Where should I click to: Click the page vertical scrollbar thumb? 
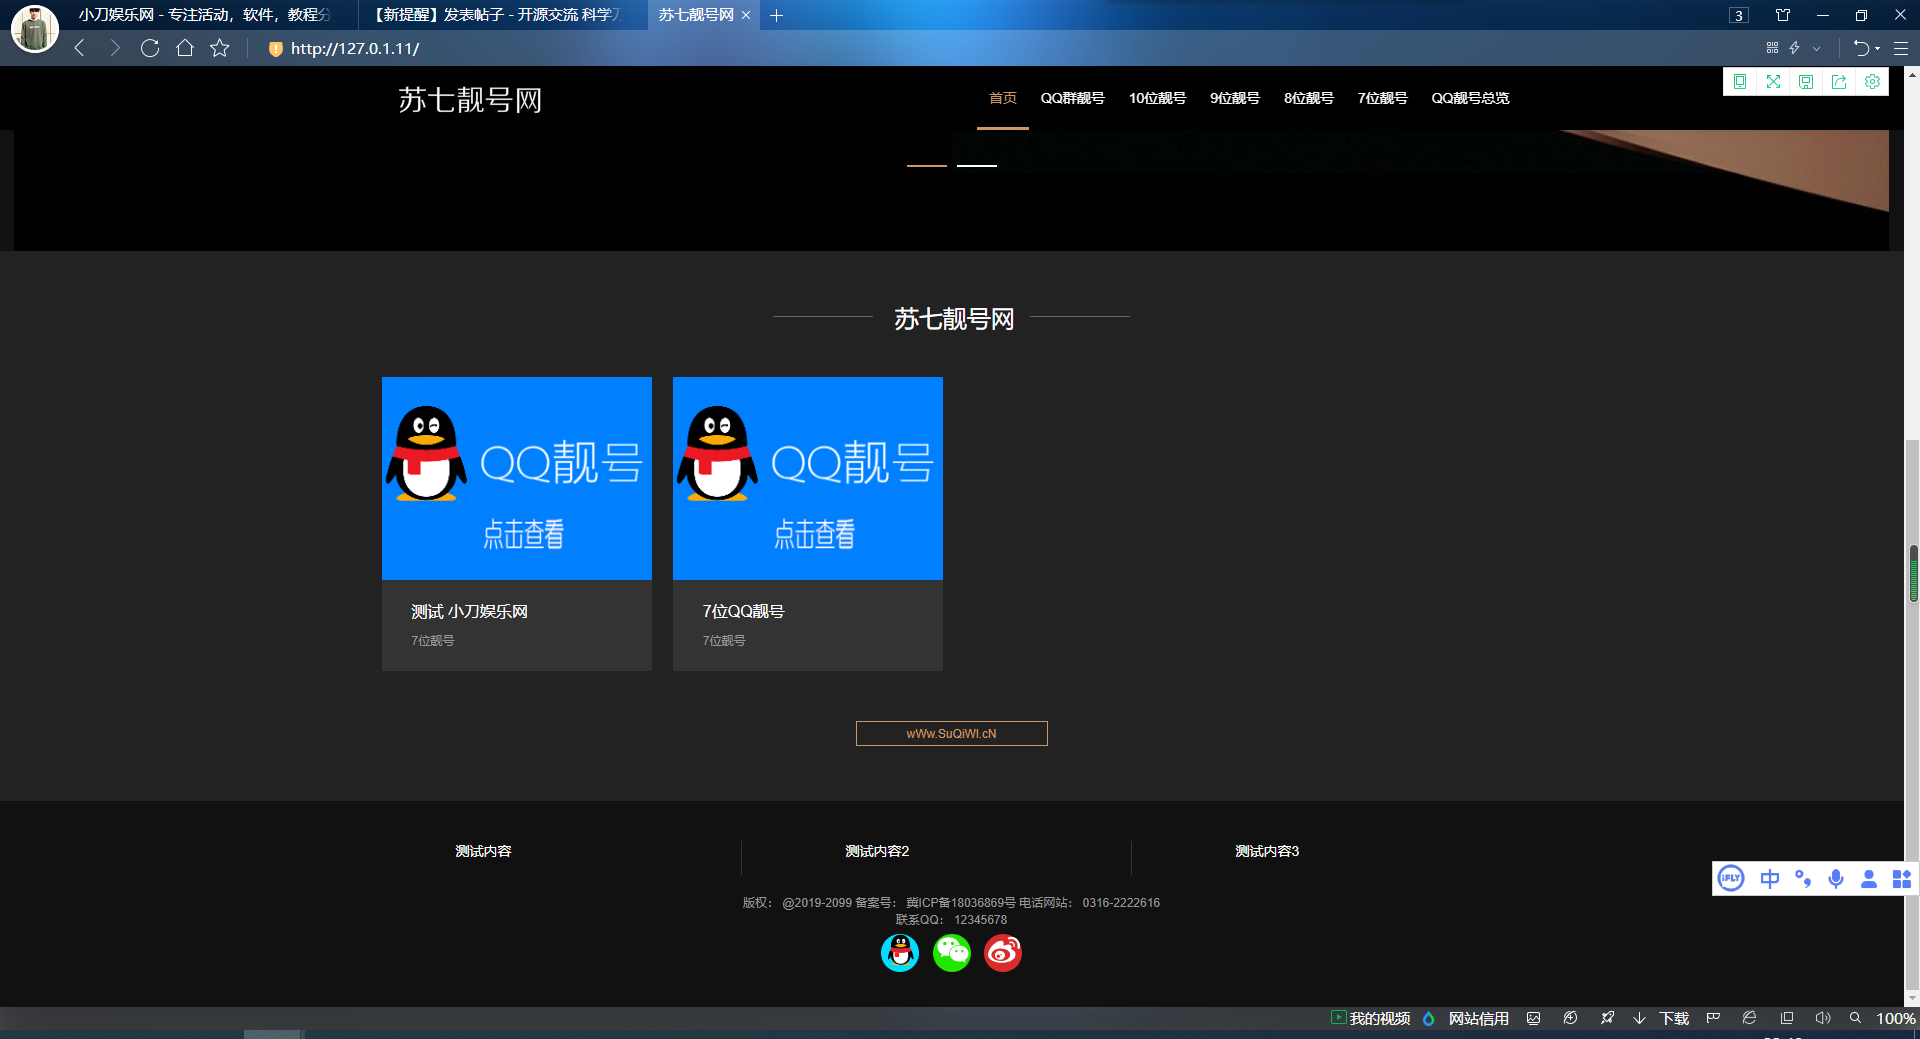(x=1913, y=573)
